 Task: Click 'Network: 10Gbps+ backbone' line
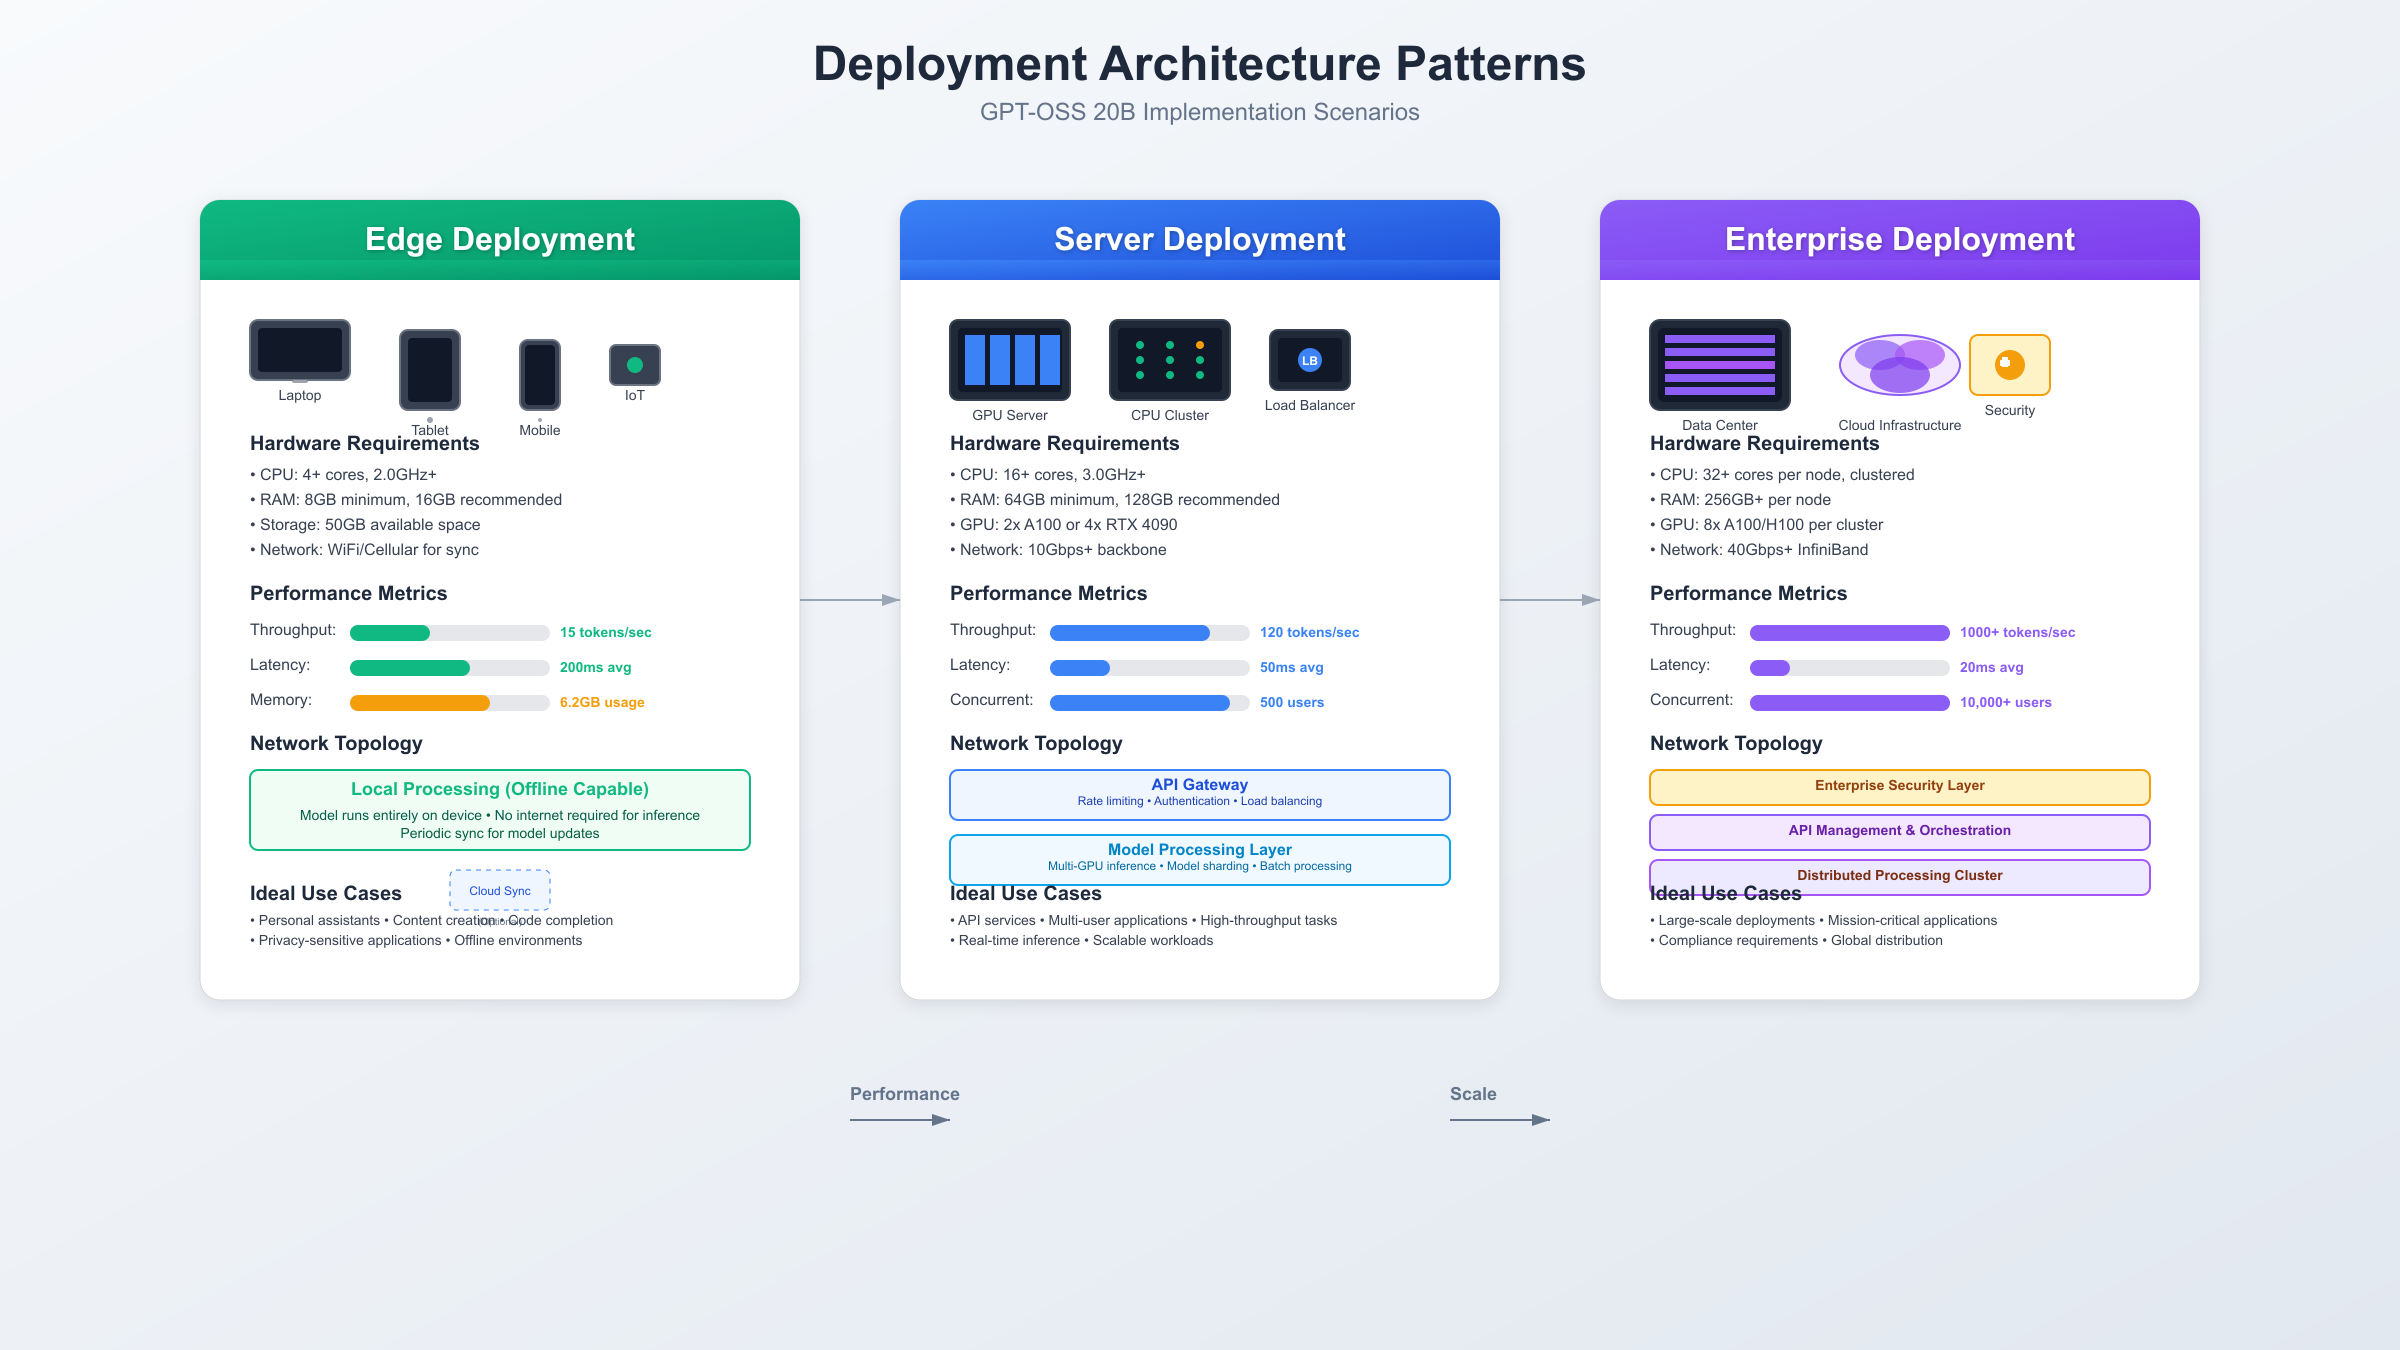click(1058, 550)
